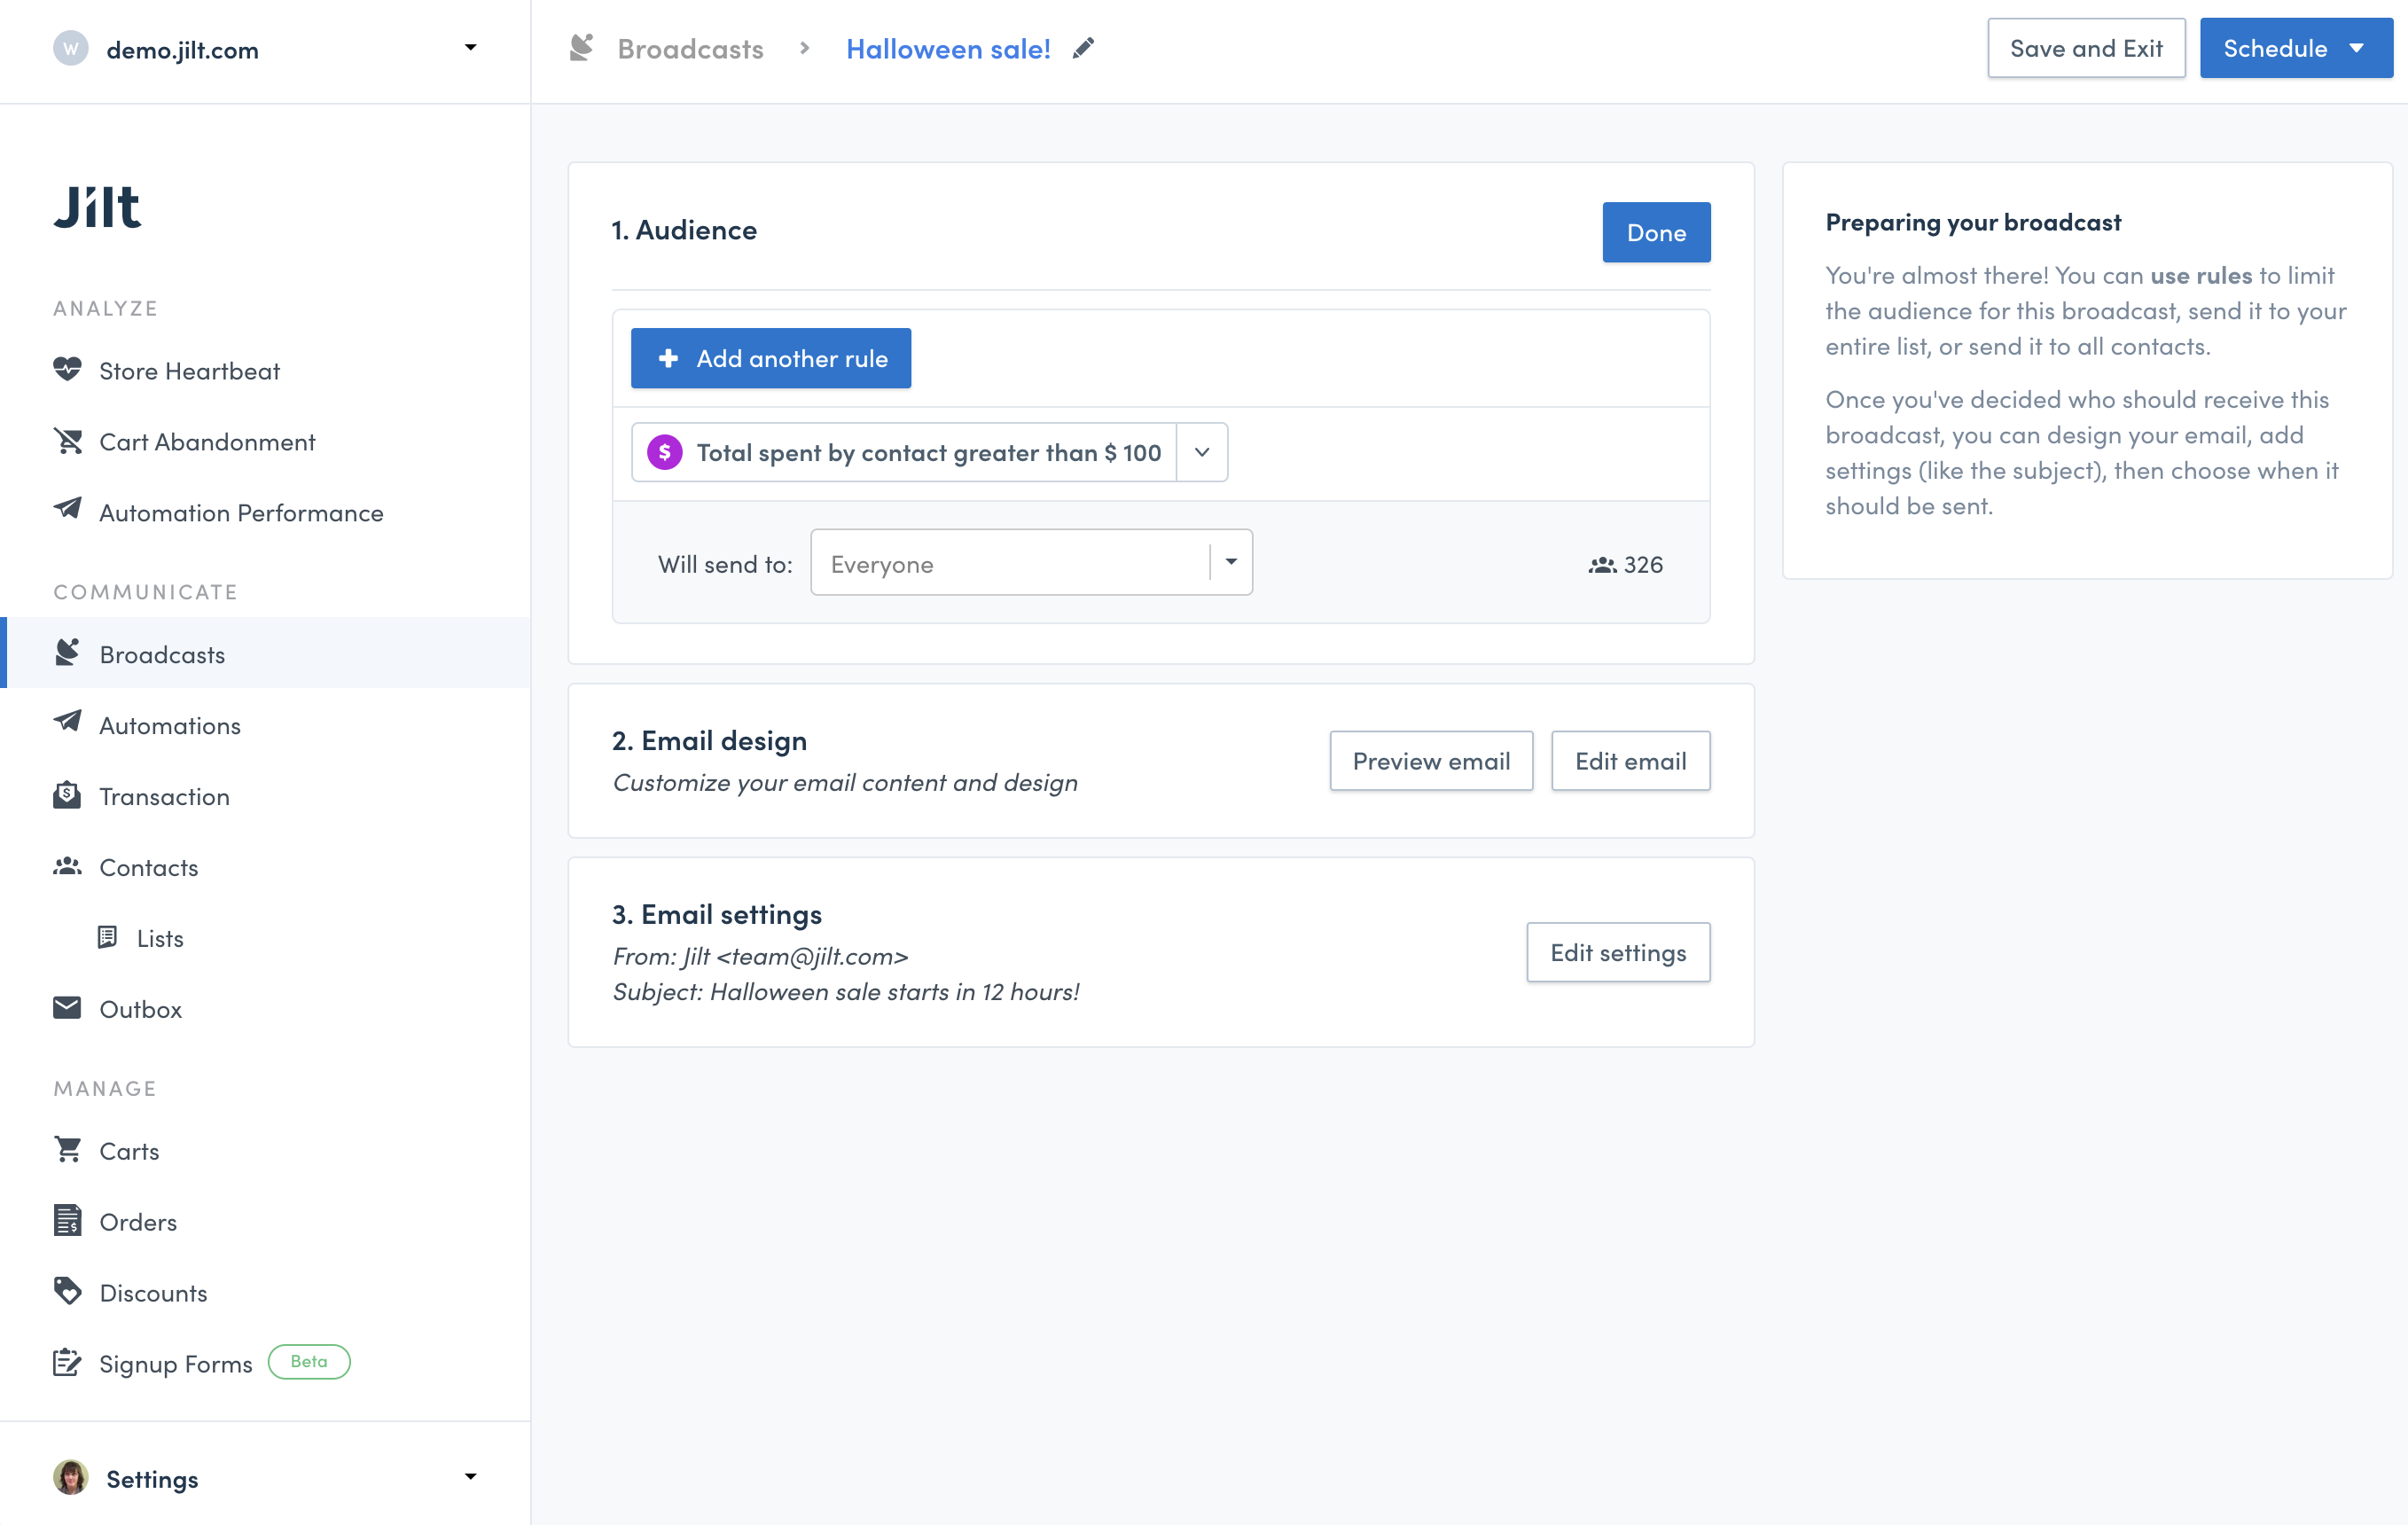Screen dimensions: 2408x1525
Task: Click the purple dollar rule icon
Action: click(x=665, y=453)
